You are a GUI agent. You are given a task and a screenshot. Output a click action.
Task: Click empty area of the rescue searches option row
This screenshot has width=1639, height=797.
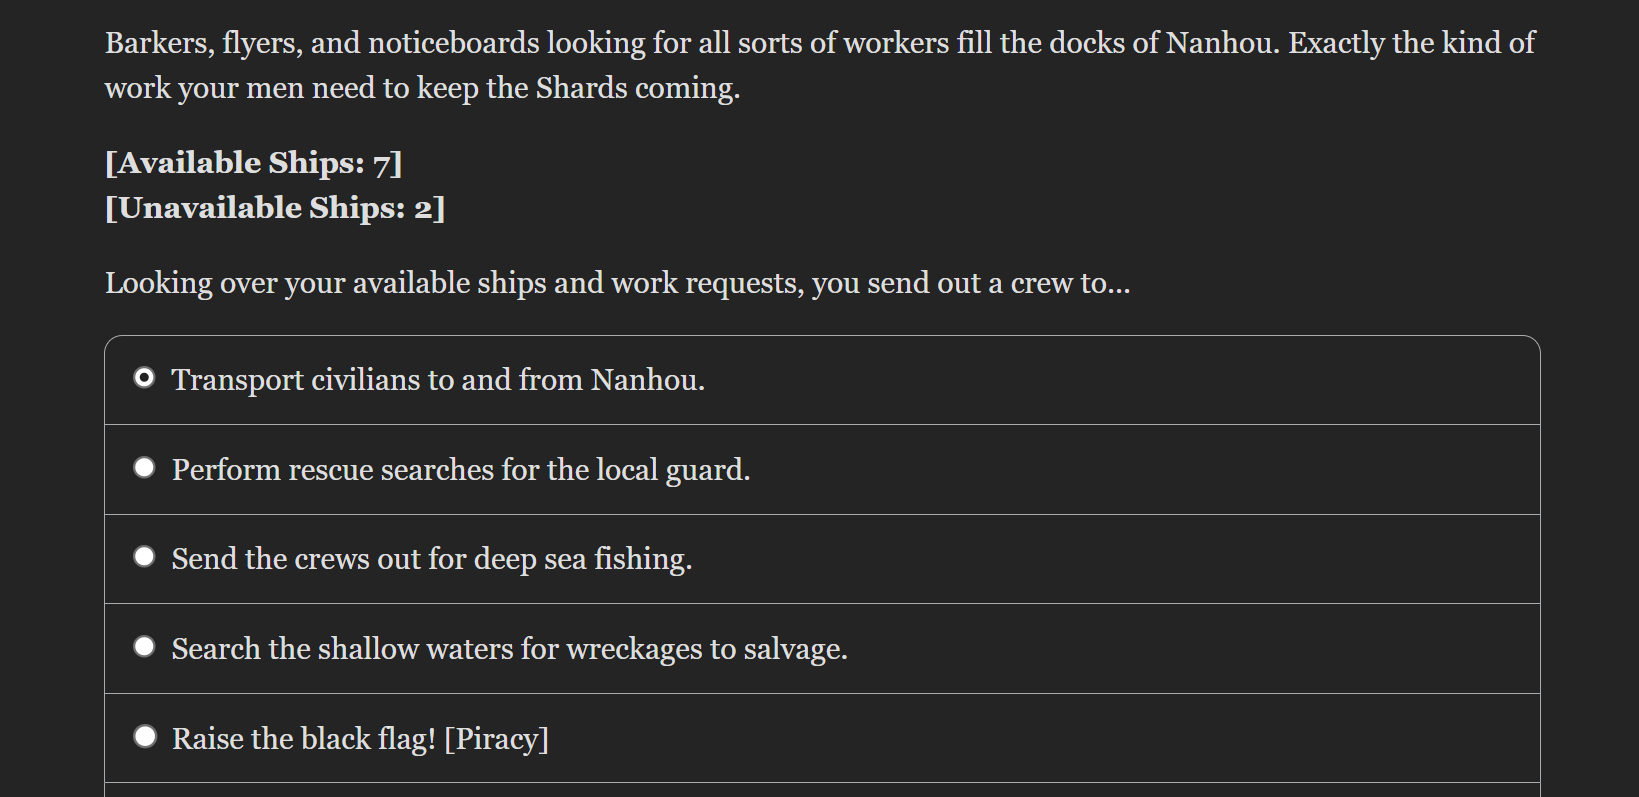(1140, 470)
